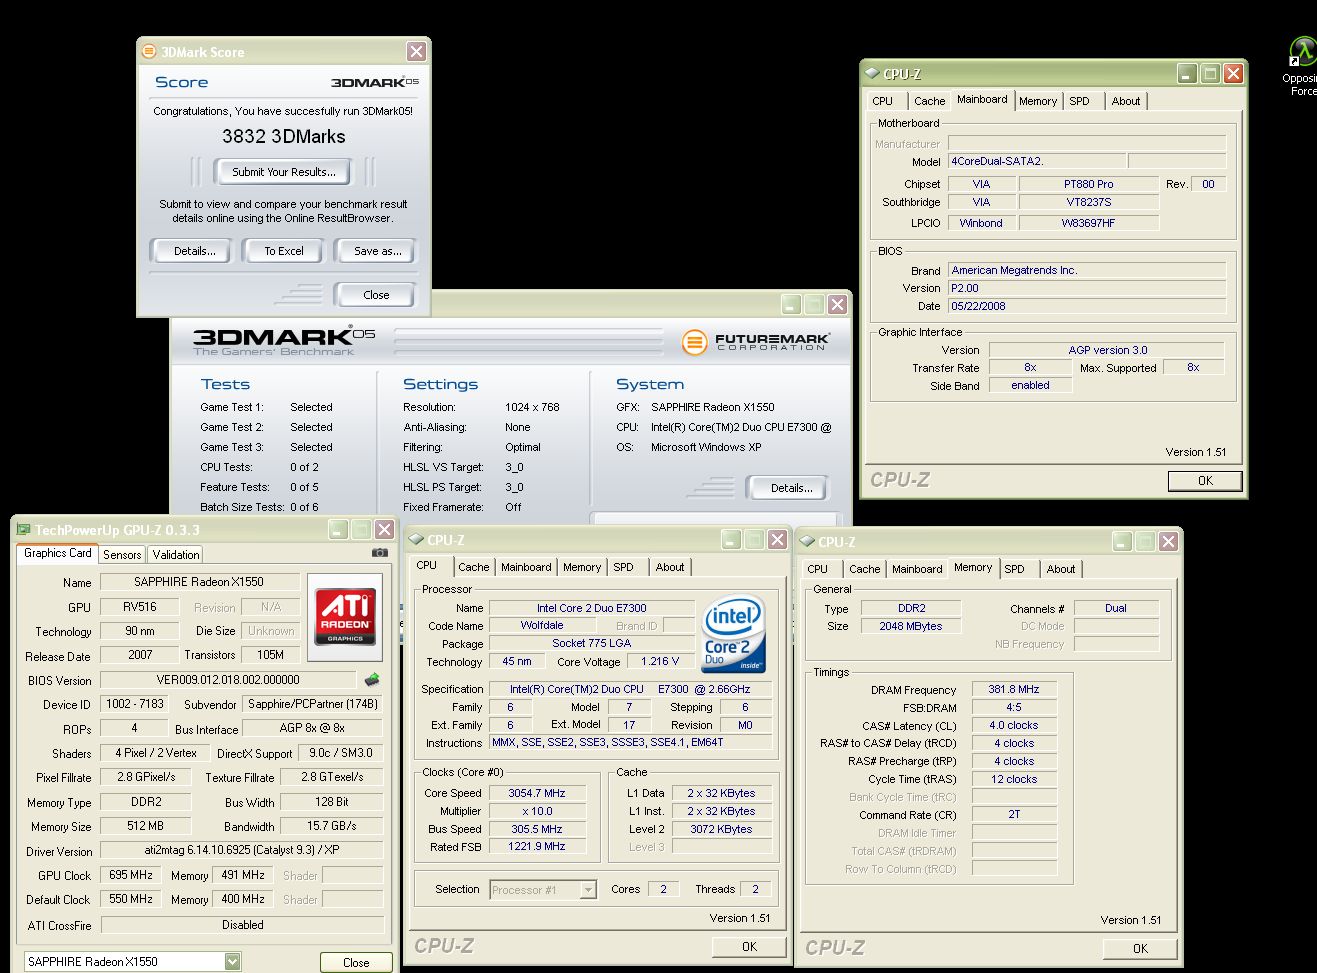
Task: Click OK in CPU-Z memory window
Action: click(1140, 949)
